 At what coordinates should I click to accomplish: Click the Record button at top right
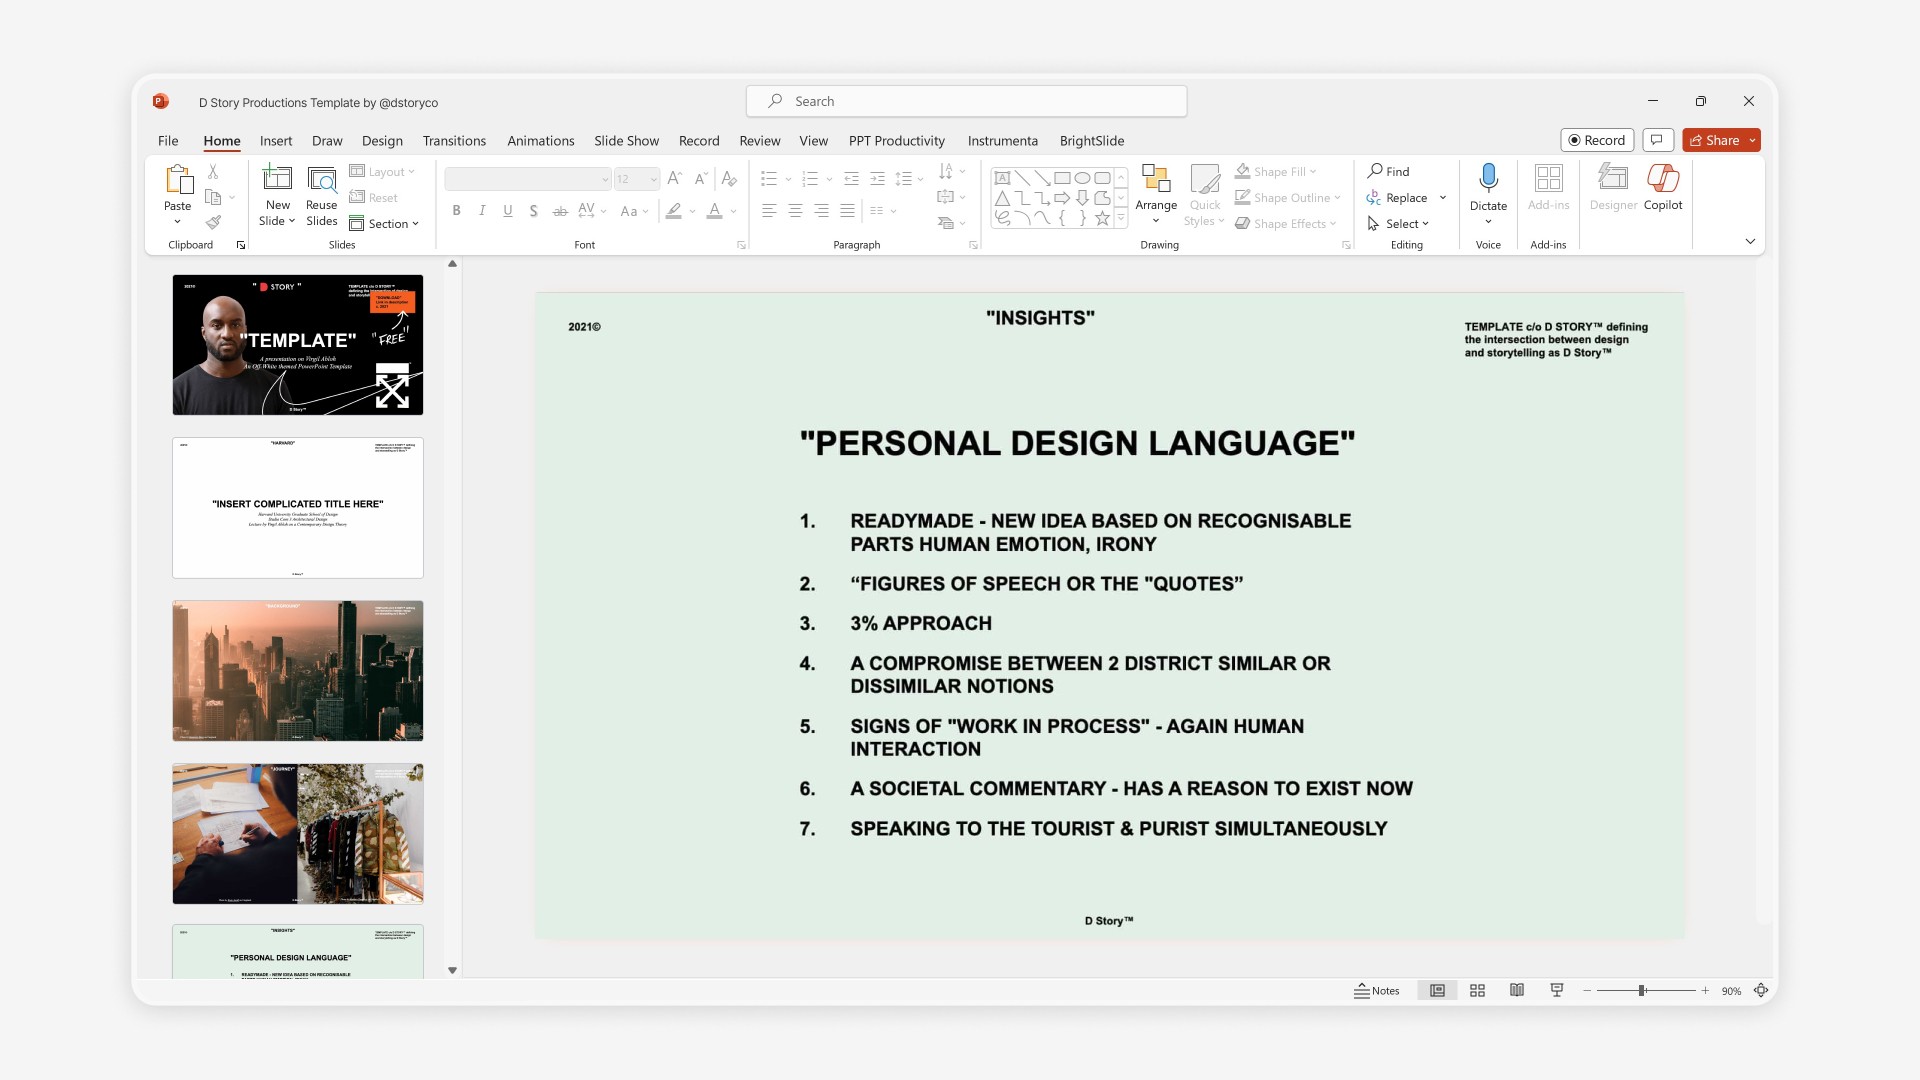point(1596,140)
